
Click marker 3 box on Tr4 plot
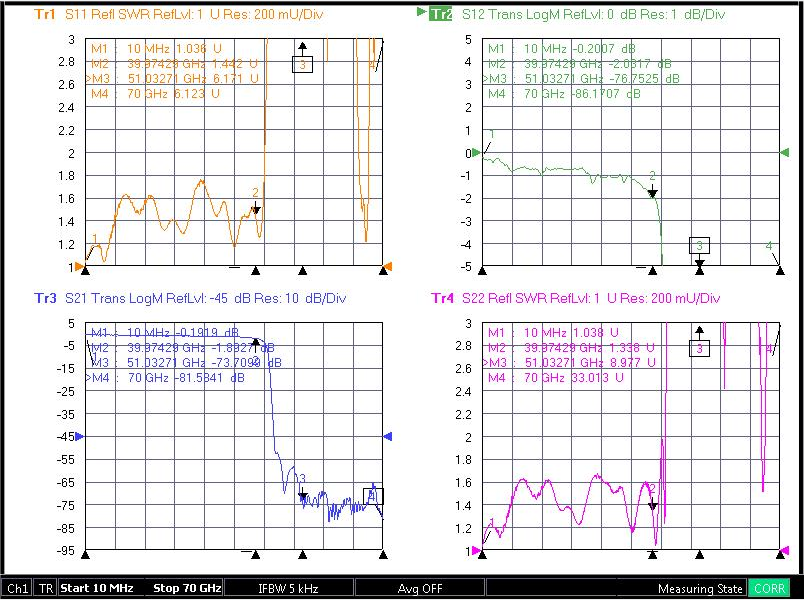(x=699, y=348)
